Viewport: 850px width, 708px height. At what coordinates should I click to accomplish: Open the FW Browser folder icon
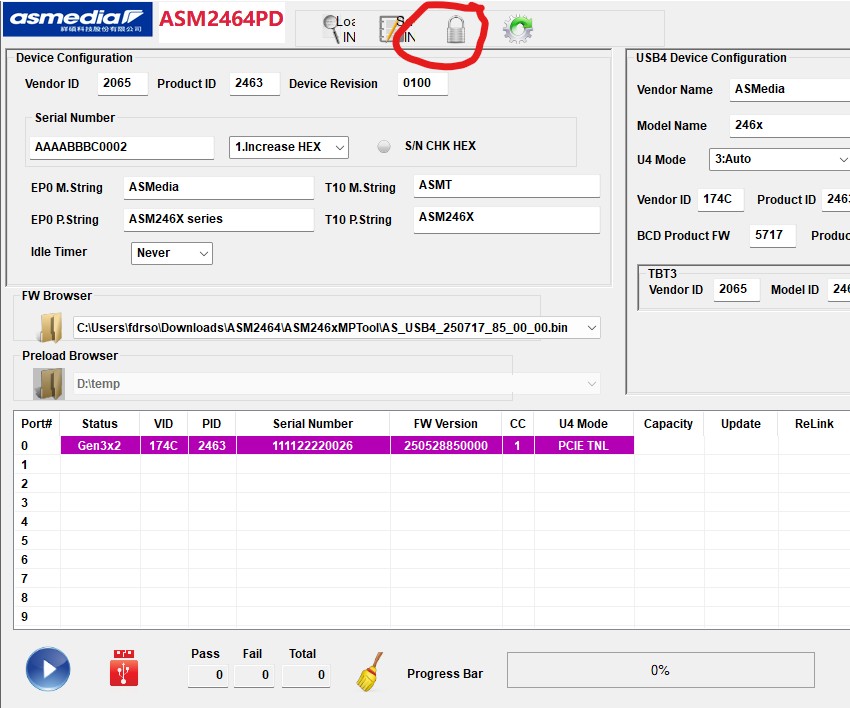48,327
